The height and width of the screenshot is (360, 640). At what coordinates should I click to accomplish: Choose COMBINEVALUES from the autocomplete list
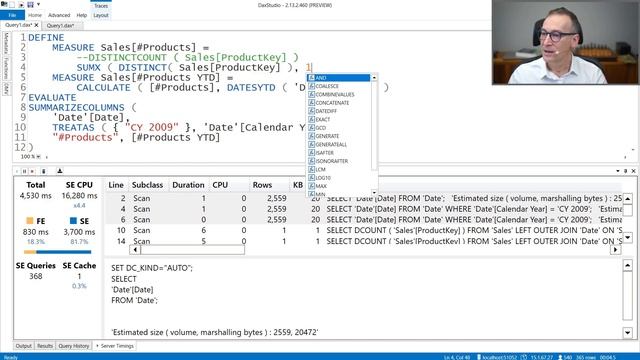click(339, 94)
